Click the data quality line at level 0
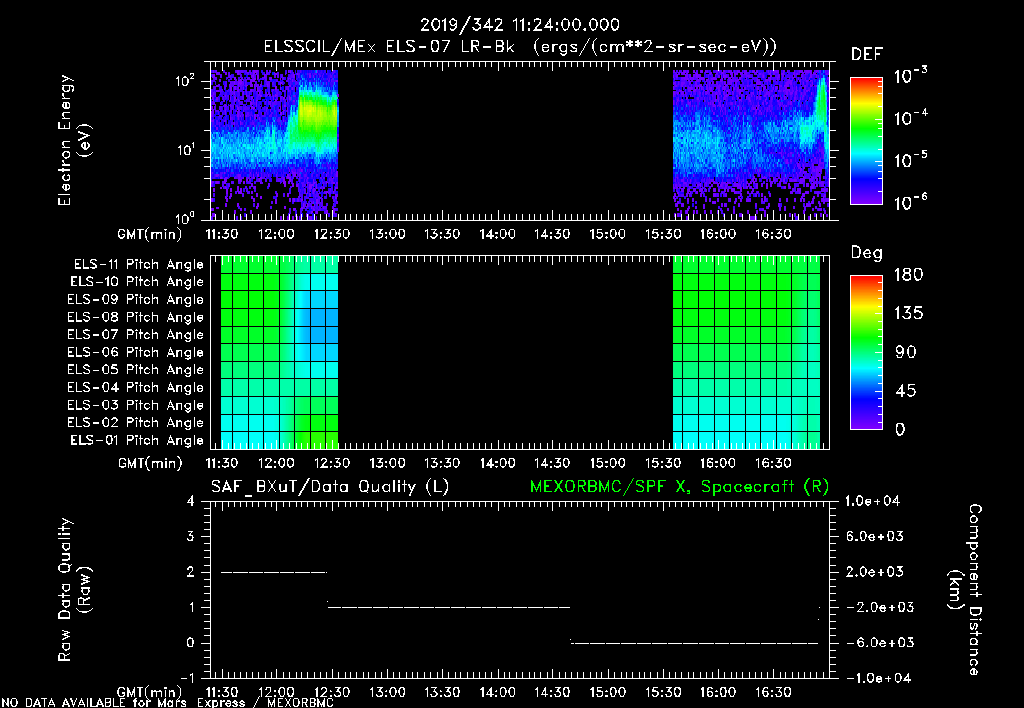This screenshot has width=1024, height=708. [695, 643]
